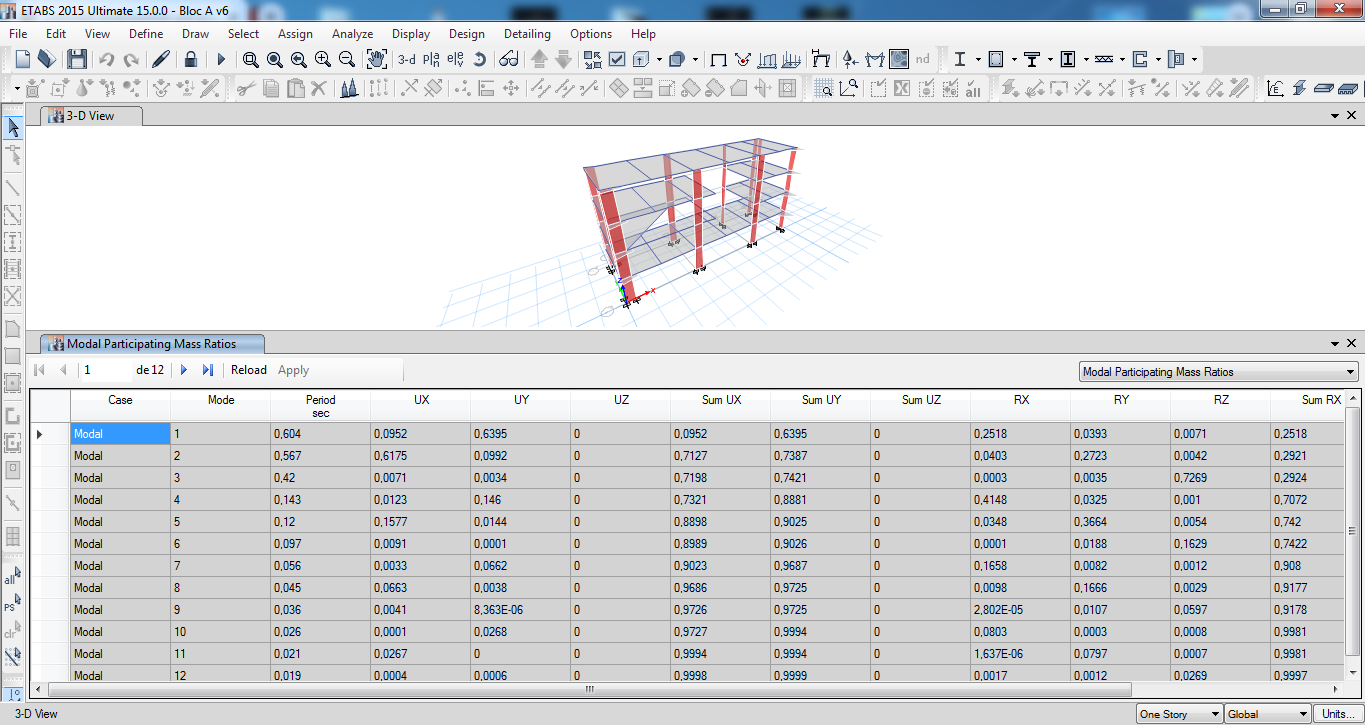The width and height of the screenshot is (1365, 725).
Task: Click the Show Tables grid-magnifier icon
Action: 824,88
